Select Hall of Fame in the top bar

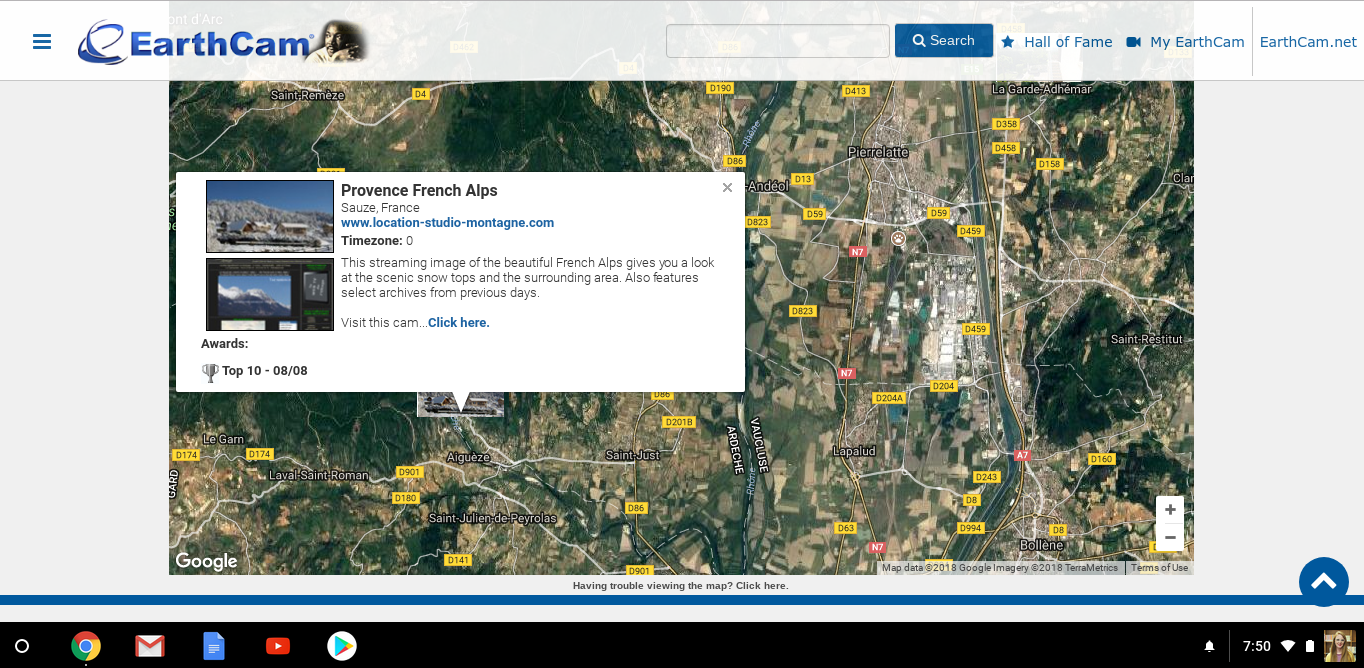point(1068,42)
